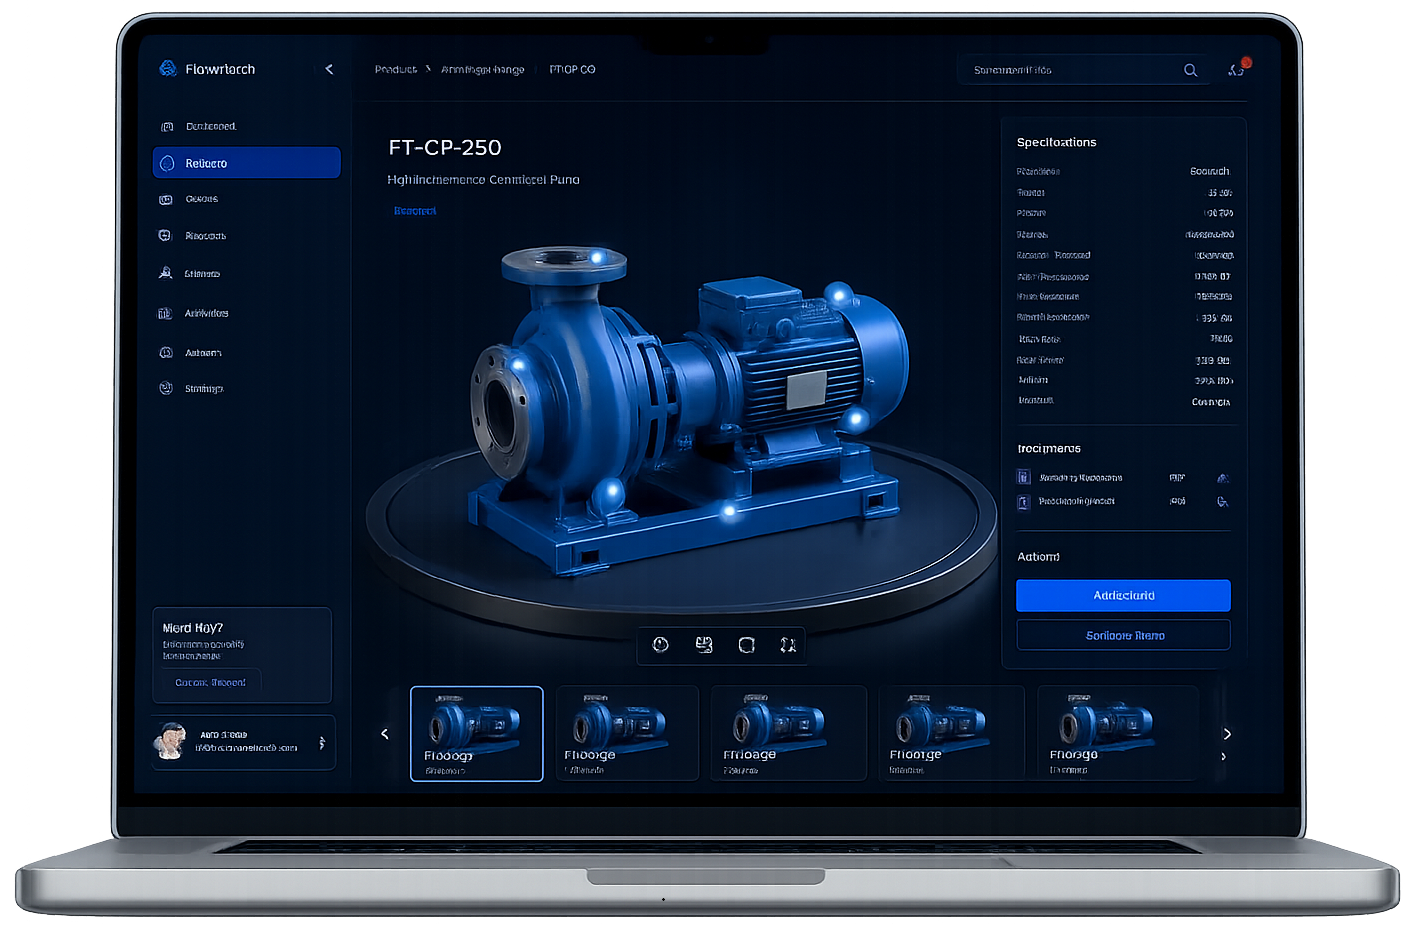Click the blue link under the pump subtitle
The image size is (1408, 925).
415,211
